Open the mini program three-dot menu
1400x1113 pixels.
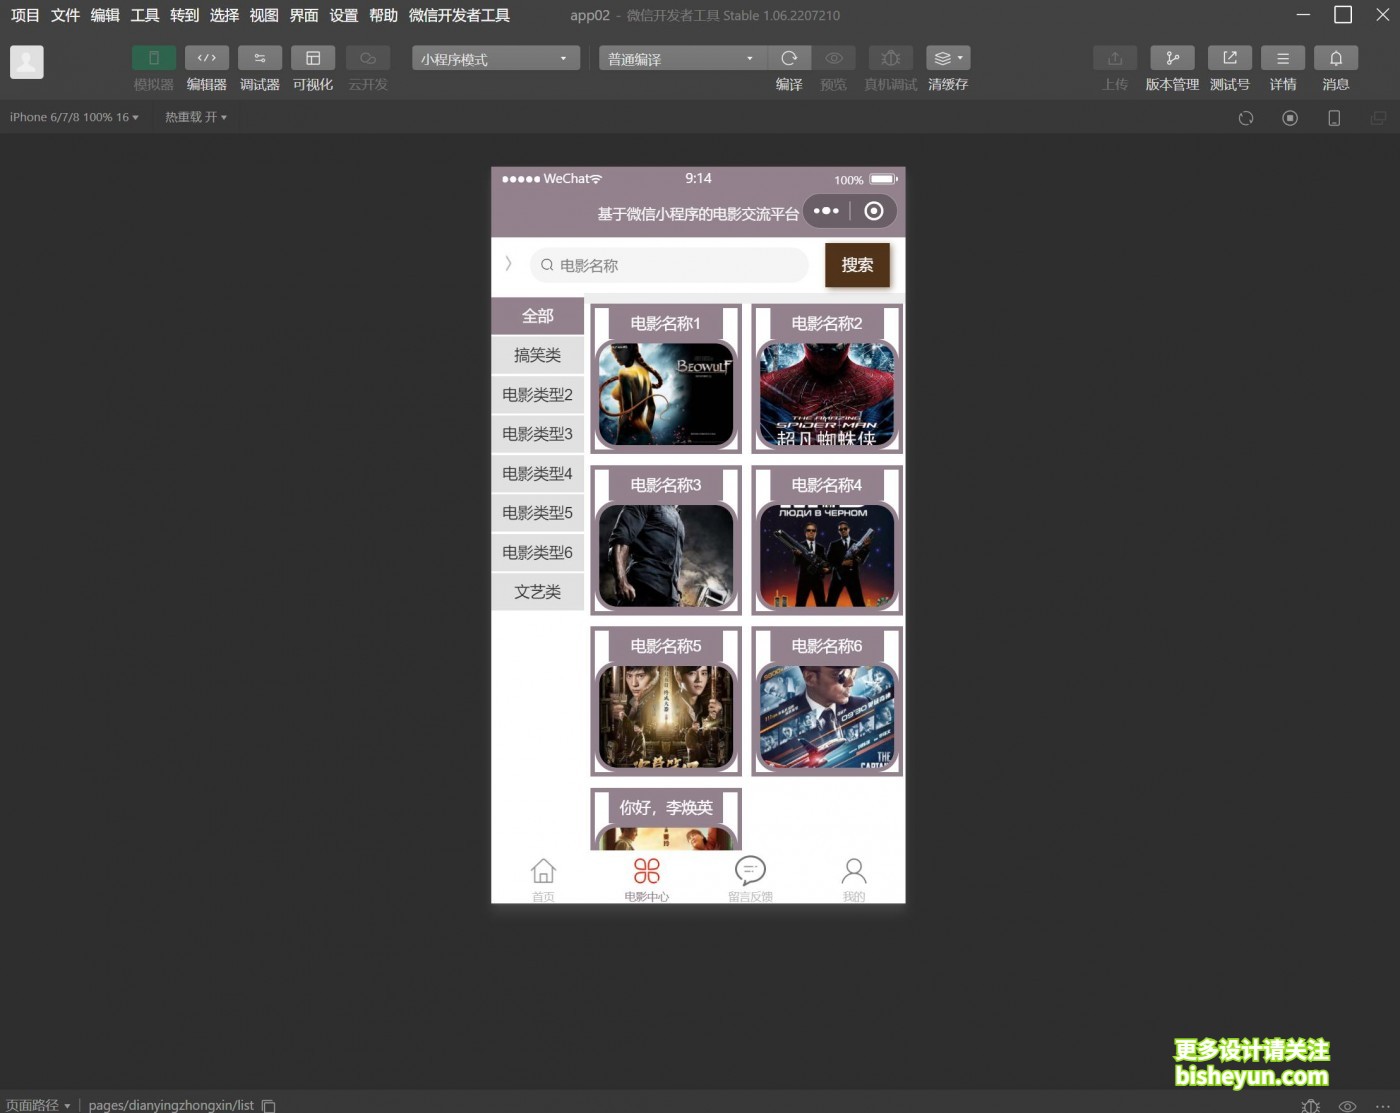click(826, 211)
